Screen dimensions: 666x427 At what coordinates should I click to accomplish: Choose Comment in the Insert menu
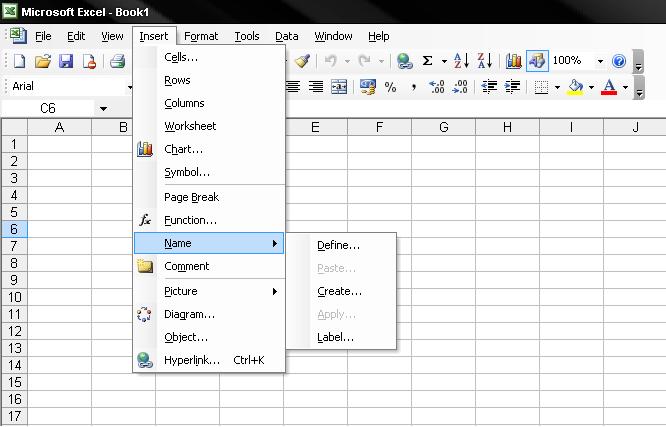pos(209,266)
